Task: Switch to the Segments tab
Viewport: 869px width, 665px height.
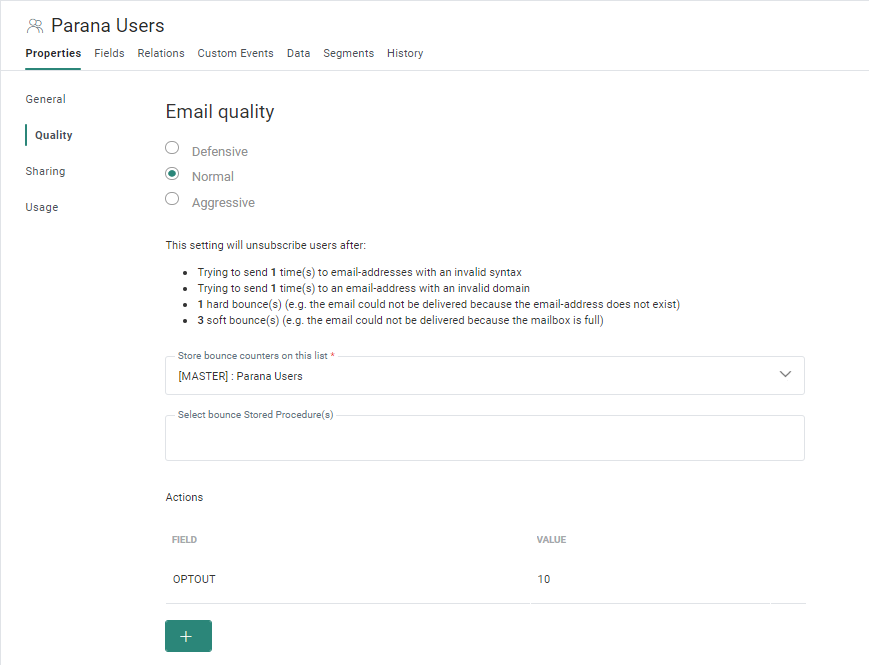Action: [x=348, y=53]
